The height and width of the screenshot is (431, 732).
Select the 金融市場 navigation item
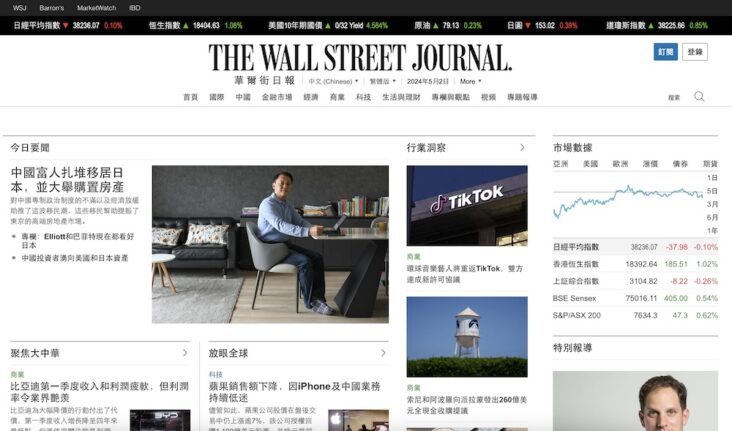coord(277,97)
